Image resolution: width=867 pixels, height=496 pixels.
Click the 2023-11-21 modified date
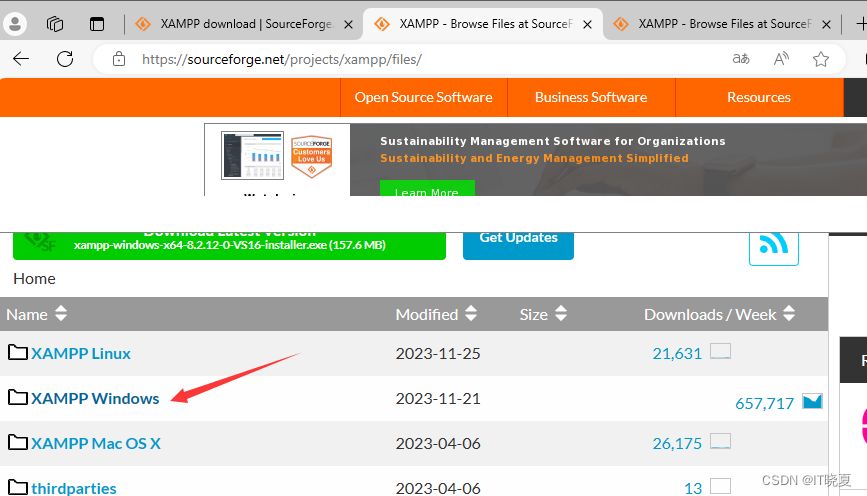[438, 399]
